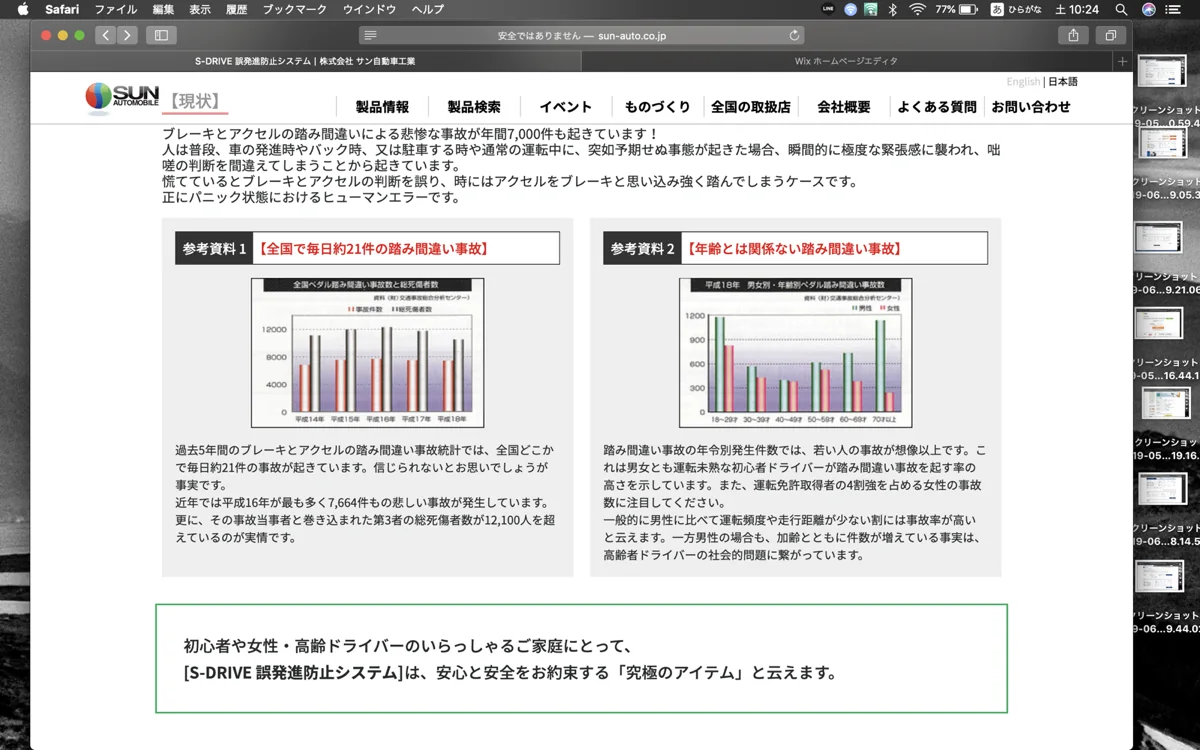Open the お問い合わせ contact page
Viewport: 1200px width, 750px height.
coord(1031,107)
